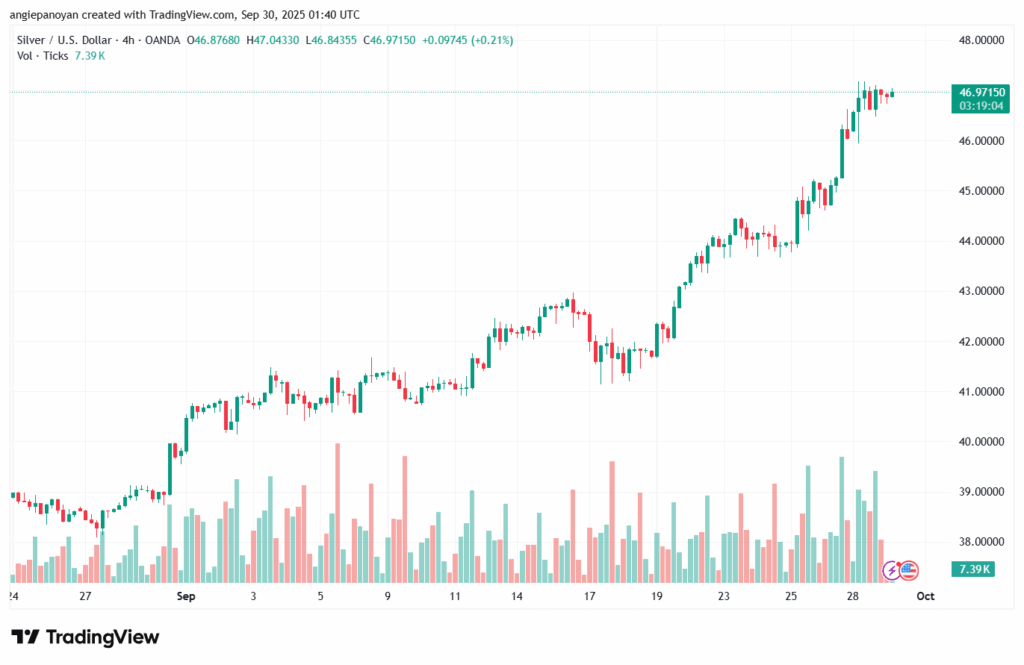Click the 43.00000 price scale level
This screenshot has height=665, width=1024.
[981, 291]
